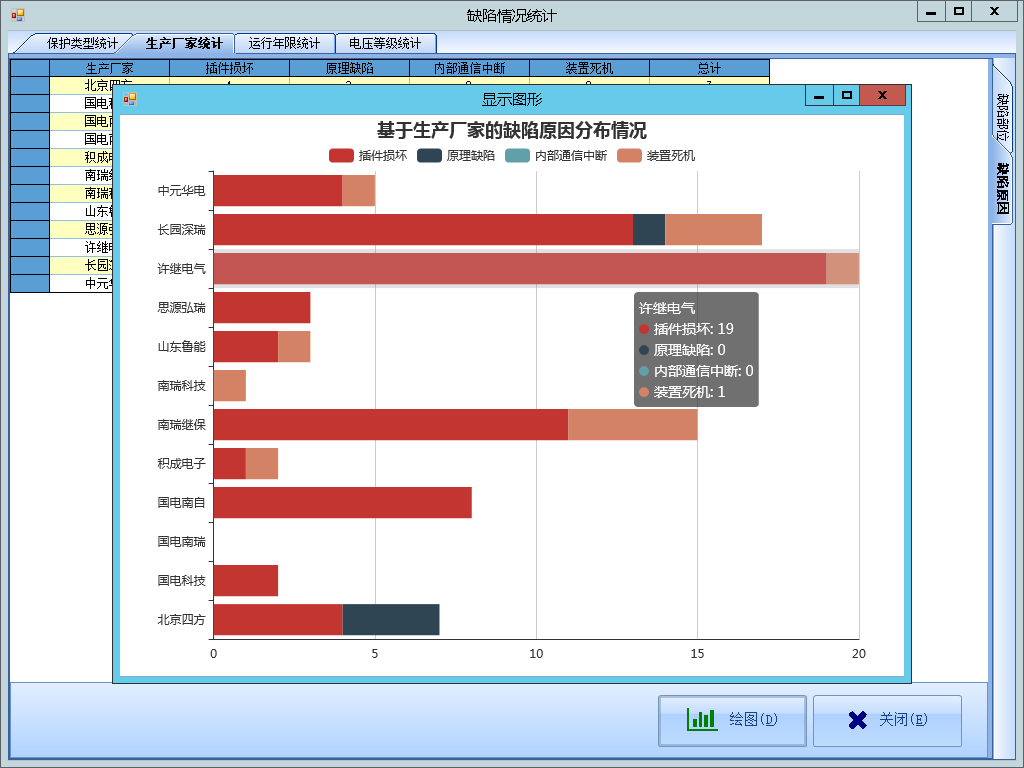Click the dark blue legend swatch for 原理缺陷
Image resolution: width=1024 pixels, height=768 pixels.
coord(428,155)
